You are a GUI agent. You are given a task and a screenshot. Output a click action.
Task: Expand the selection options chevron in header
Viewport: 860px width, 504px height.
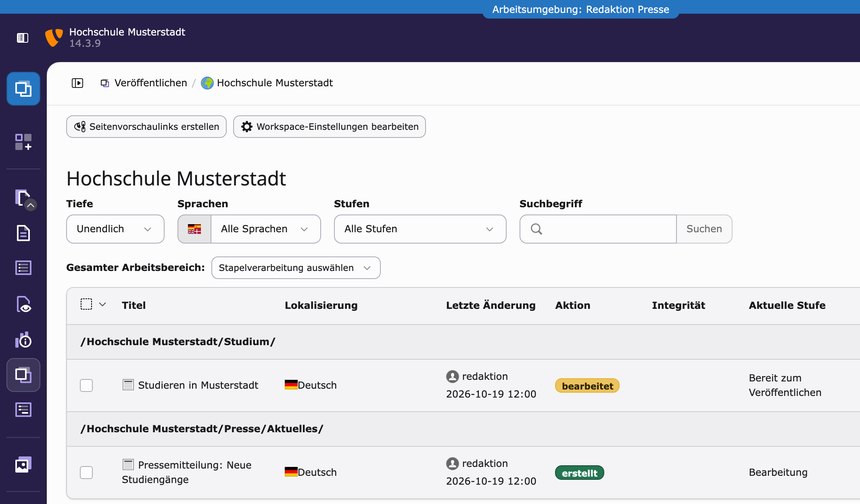(102, 304)
